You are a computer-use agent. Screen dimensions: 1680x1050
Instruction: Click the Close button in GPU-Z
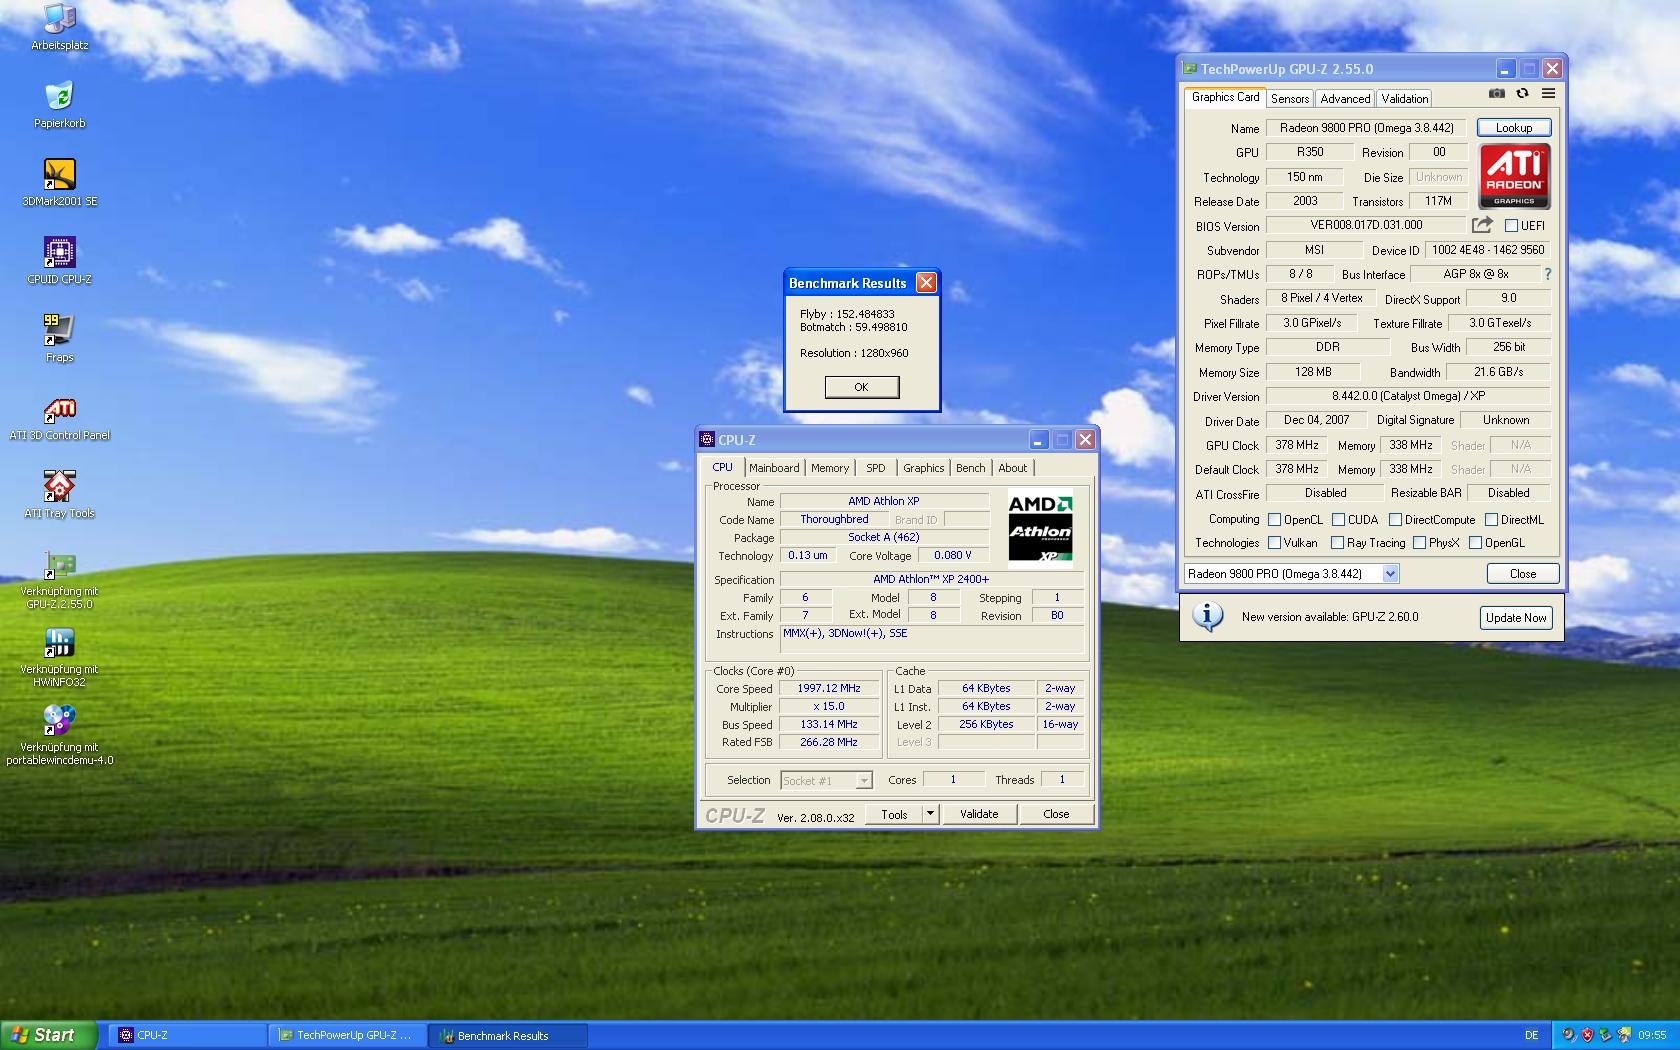pyautogui.click(x=1523, y=574)
